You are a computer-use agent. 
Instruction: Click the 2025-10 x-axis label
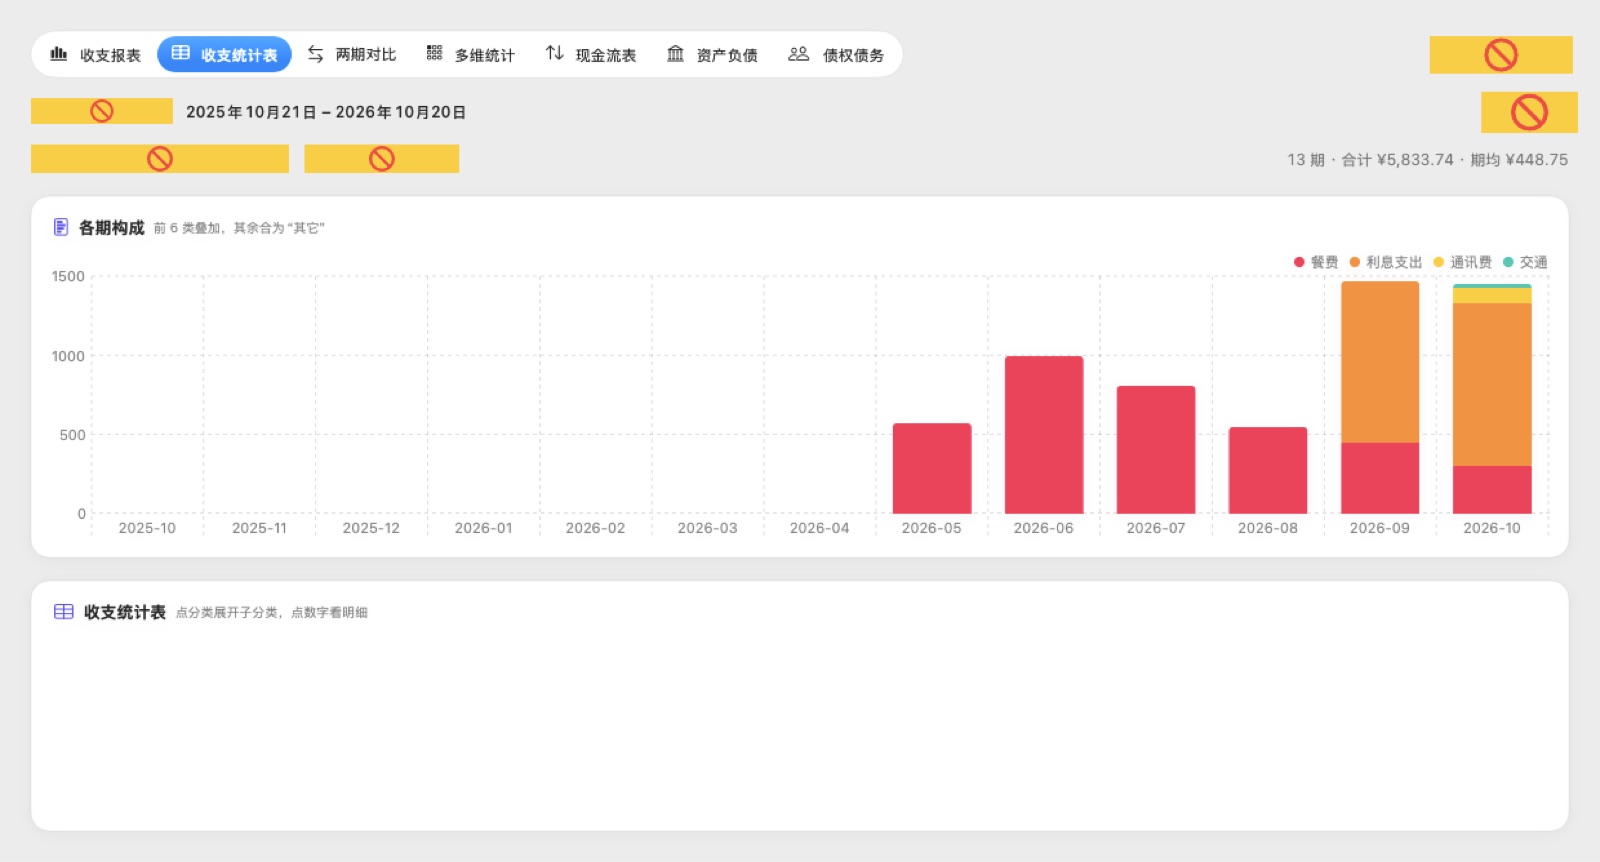tap(147, 528)
